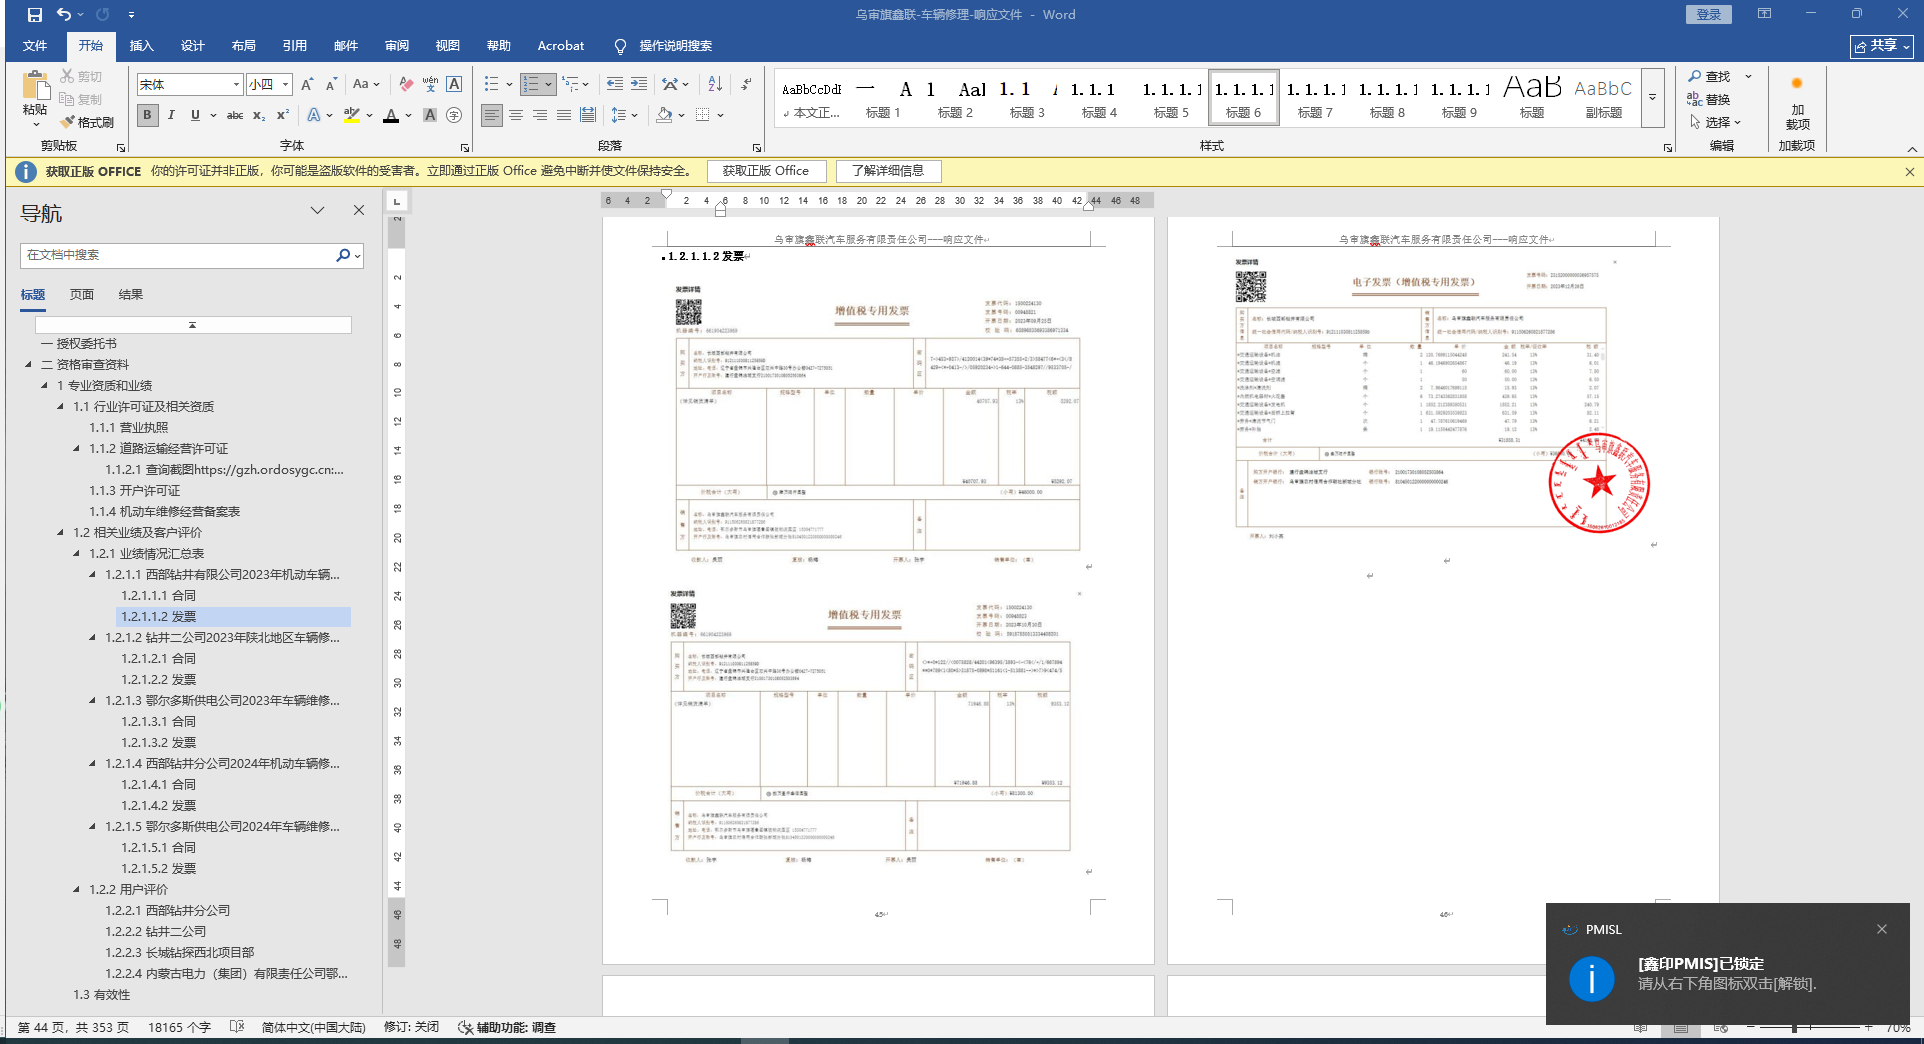
Task: Toggle superscript formatting
Action: [x=283, y=116]
